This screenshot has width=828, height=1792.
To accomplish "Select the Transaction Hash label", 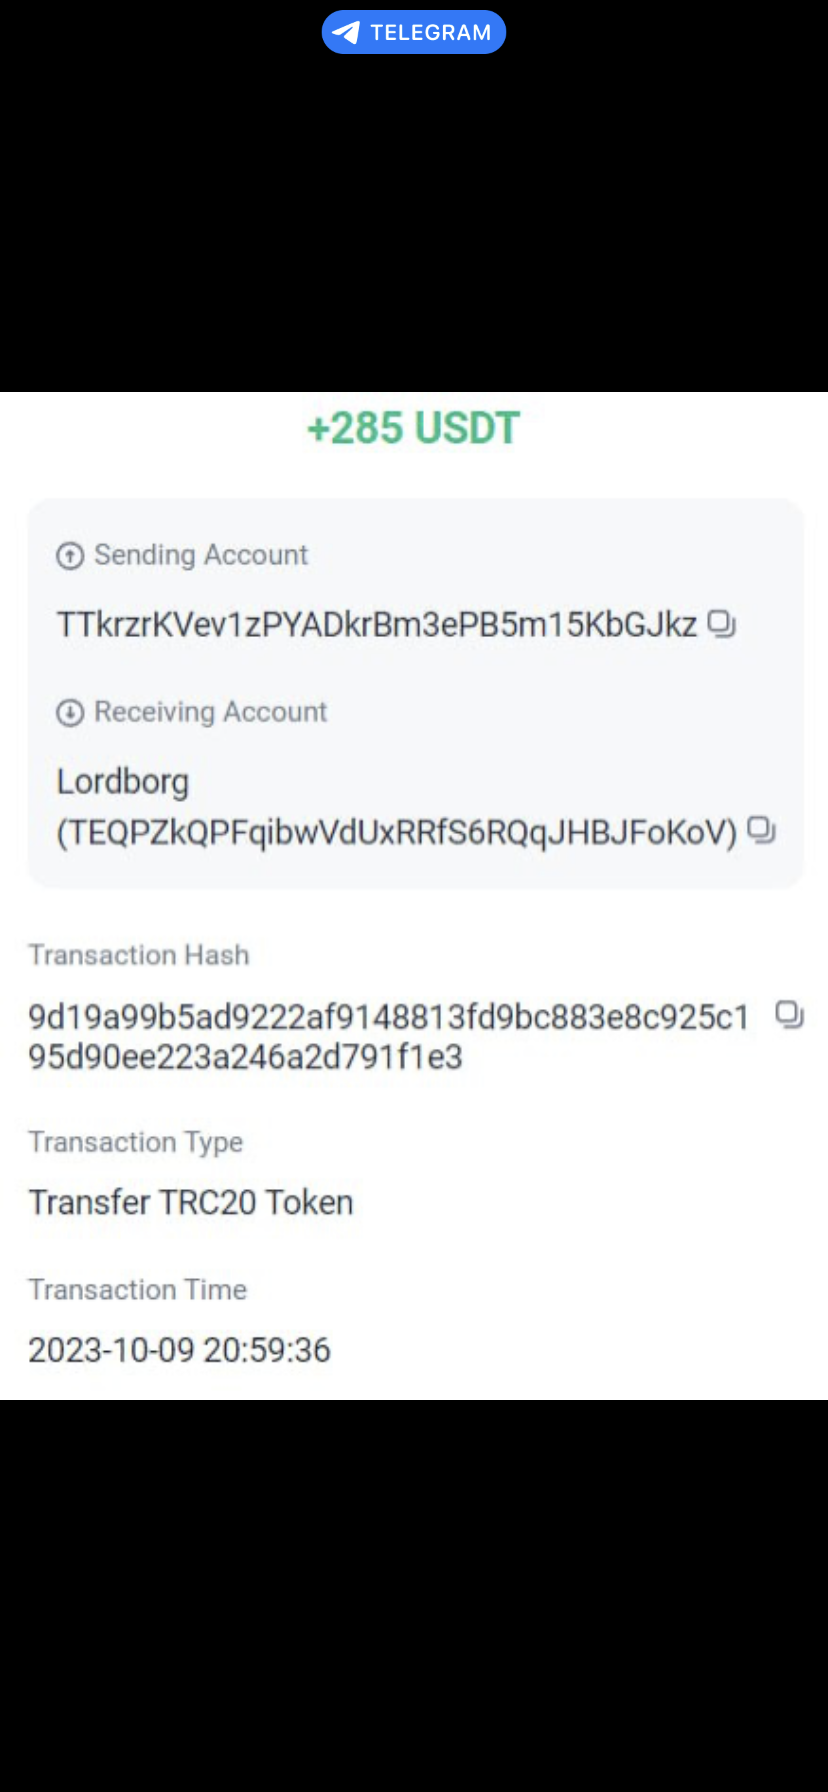I will [138, 955].
